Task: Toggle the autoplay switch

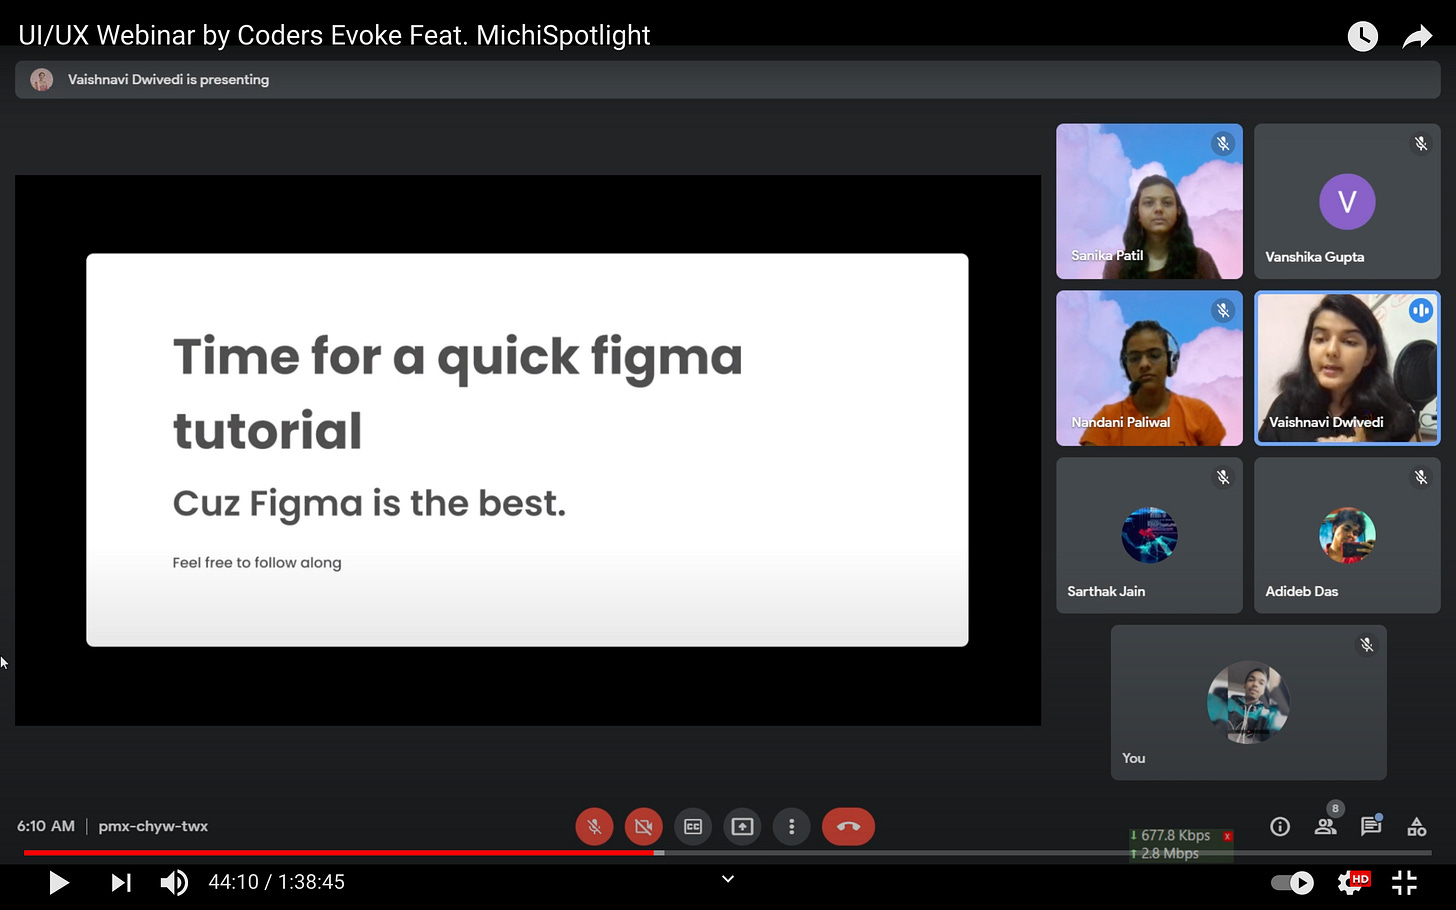Action: [x=1292, y=882]
